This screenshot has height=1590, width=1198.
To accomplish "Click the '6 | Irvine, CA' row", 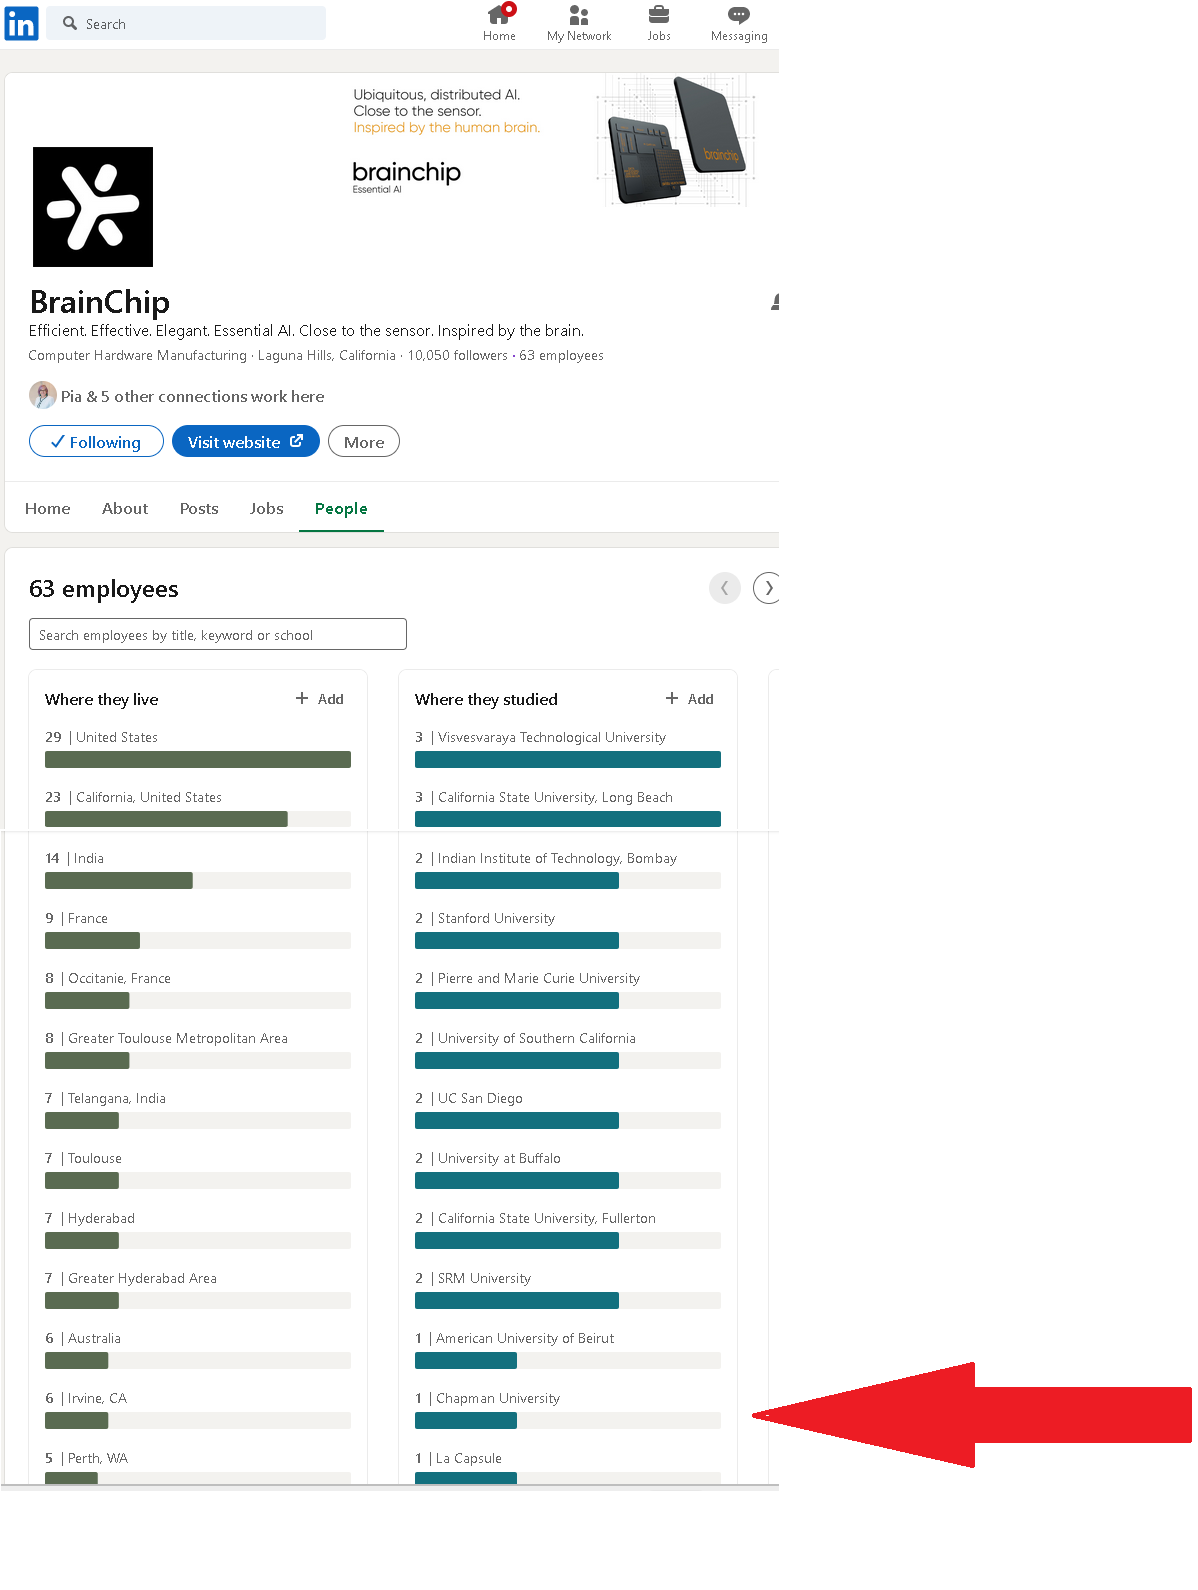I will click(x=198, y=1410).
